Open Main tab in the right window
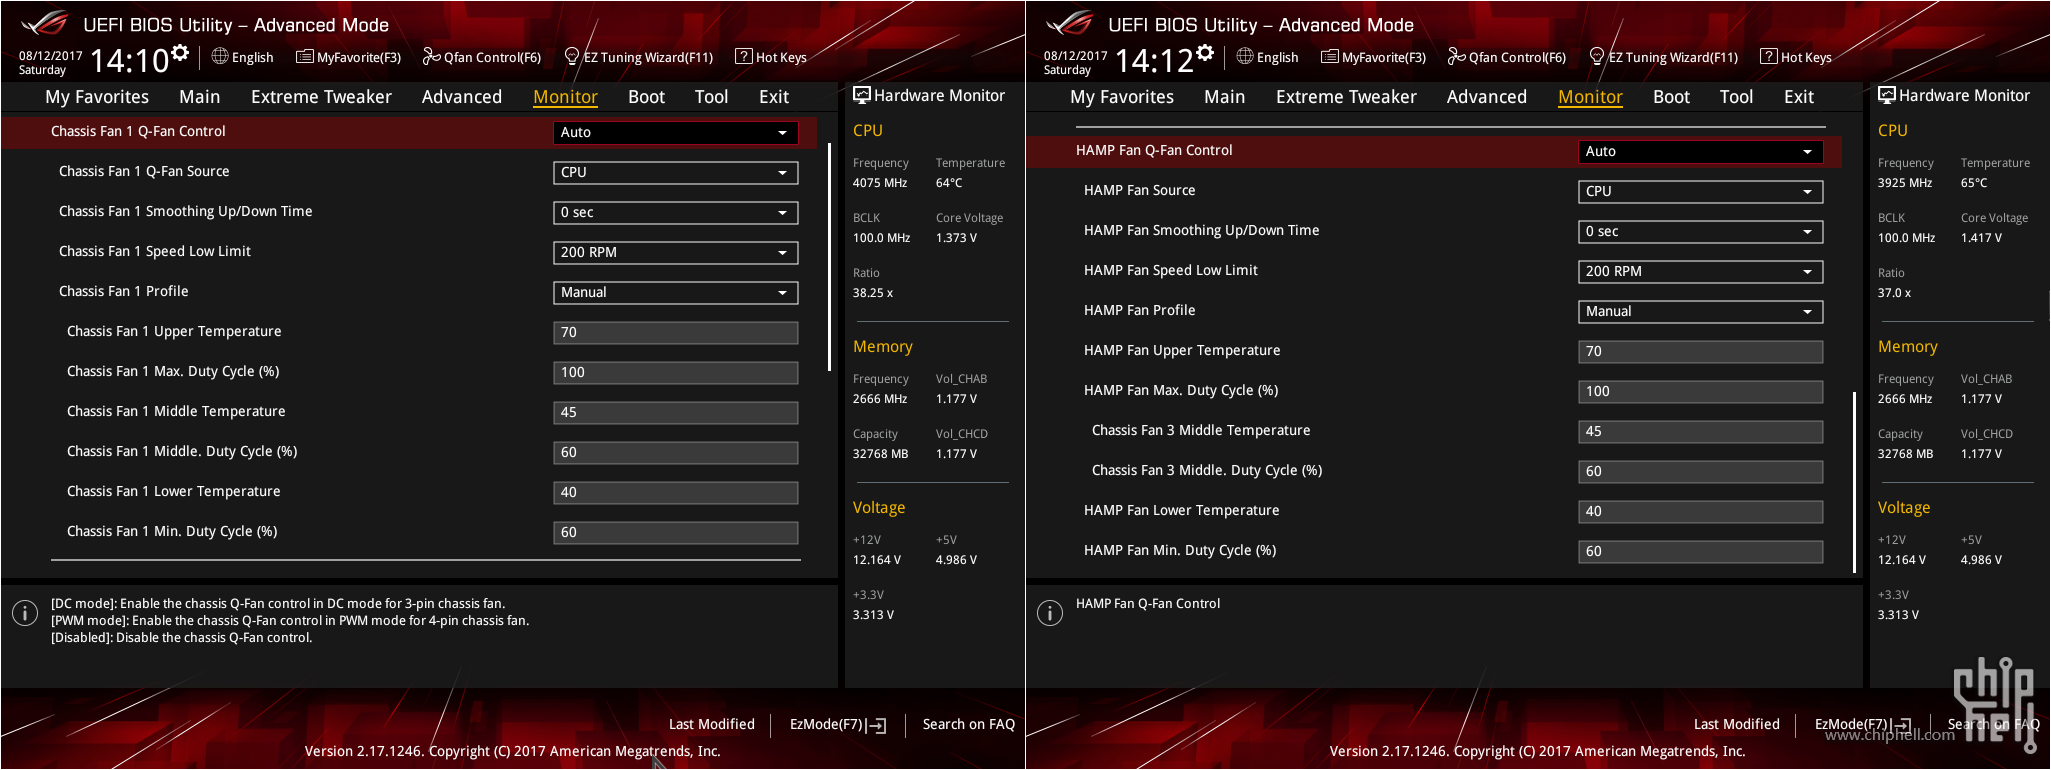The width and height of the screenshot is (2051, 770). click(x=1224, y=97)
